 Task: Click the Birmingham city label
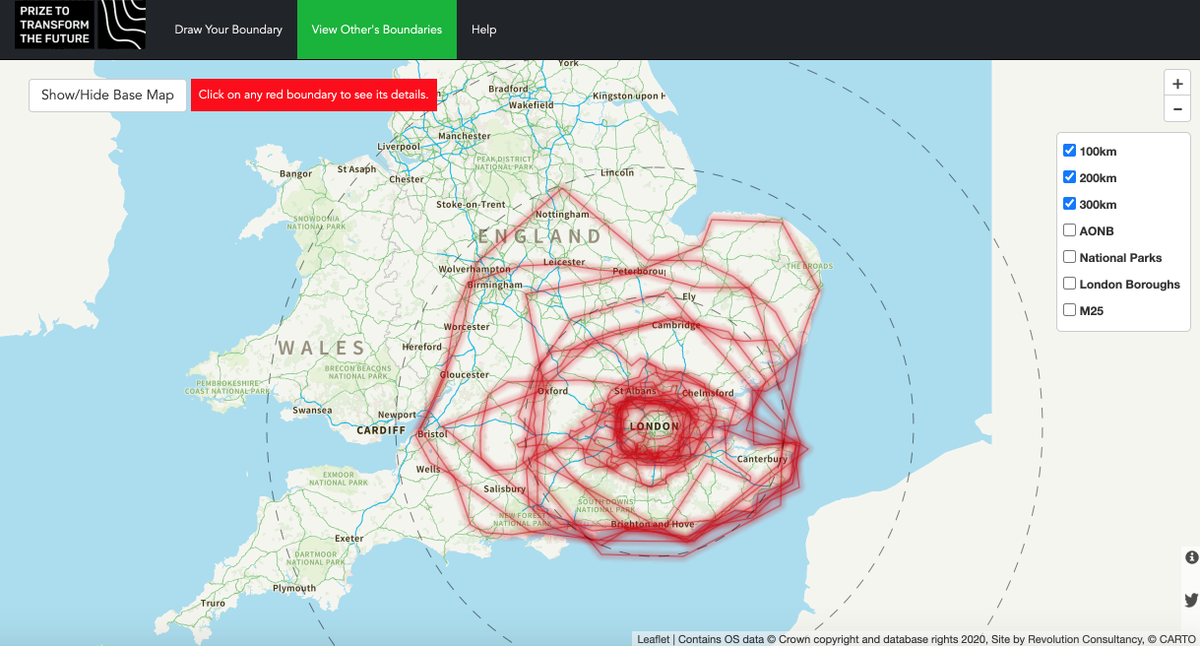494,285
